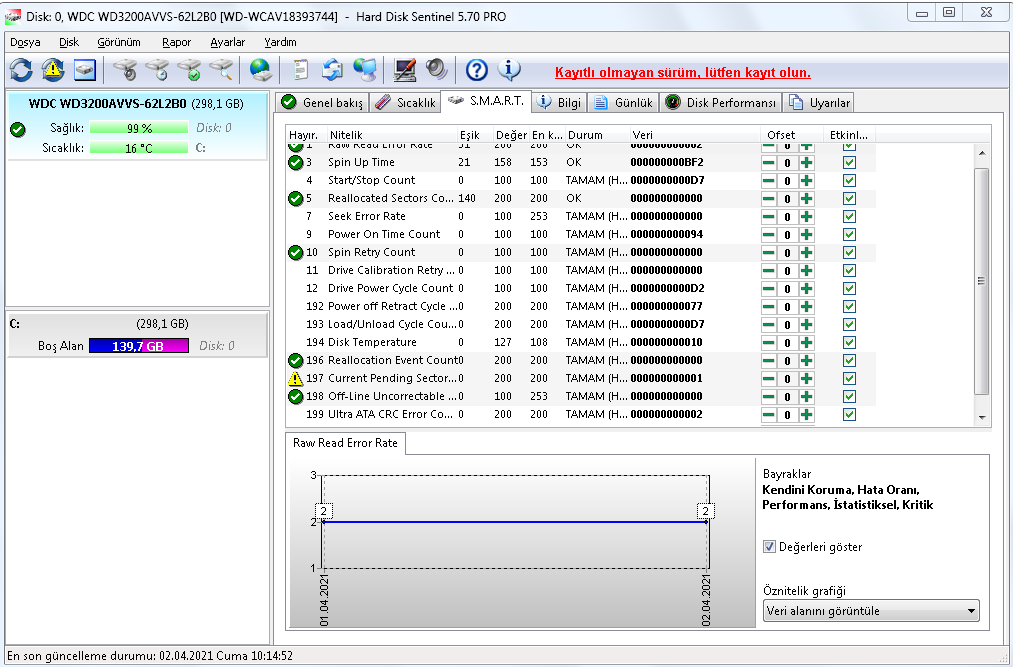Click the speaker sound toolbar icon
Screen dimensions: 1013x667
tap(436, 70)
